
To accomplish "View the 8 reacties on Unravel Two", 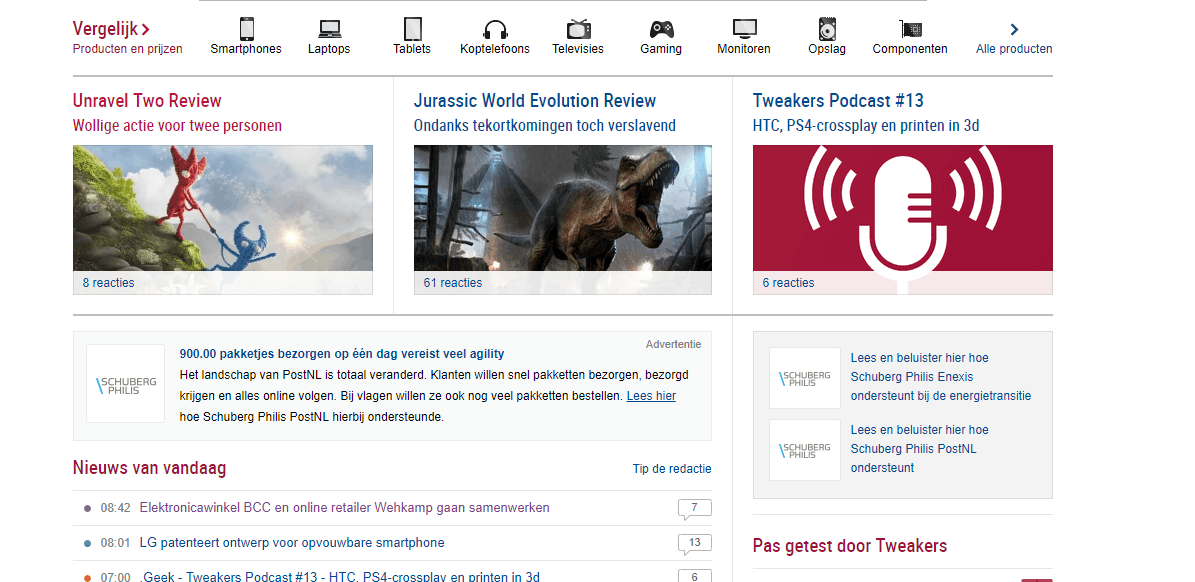I will pyautogui.click(x=108, y=283).
